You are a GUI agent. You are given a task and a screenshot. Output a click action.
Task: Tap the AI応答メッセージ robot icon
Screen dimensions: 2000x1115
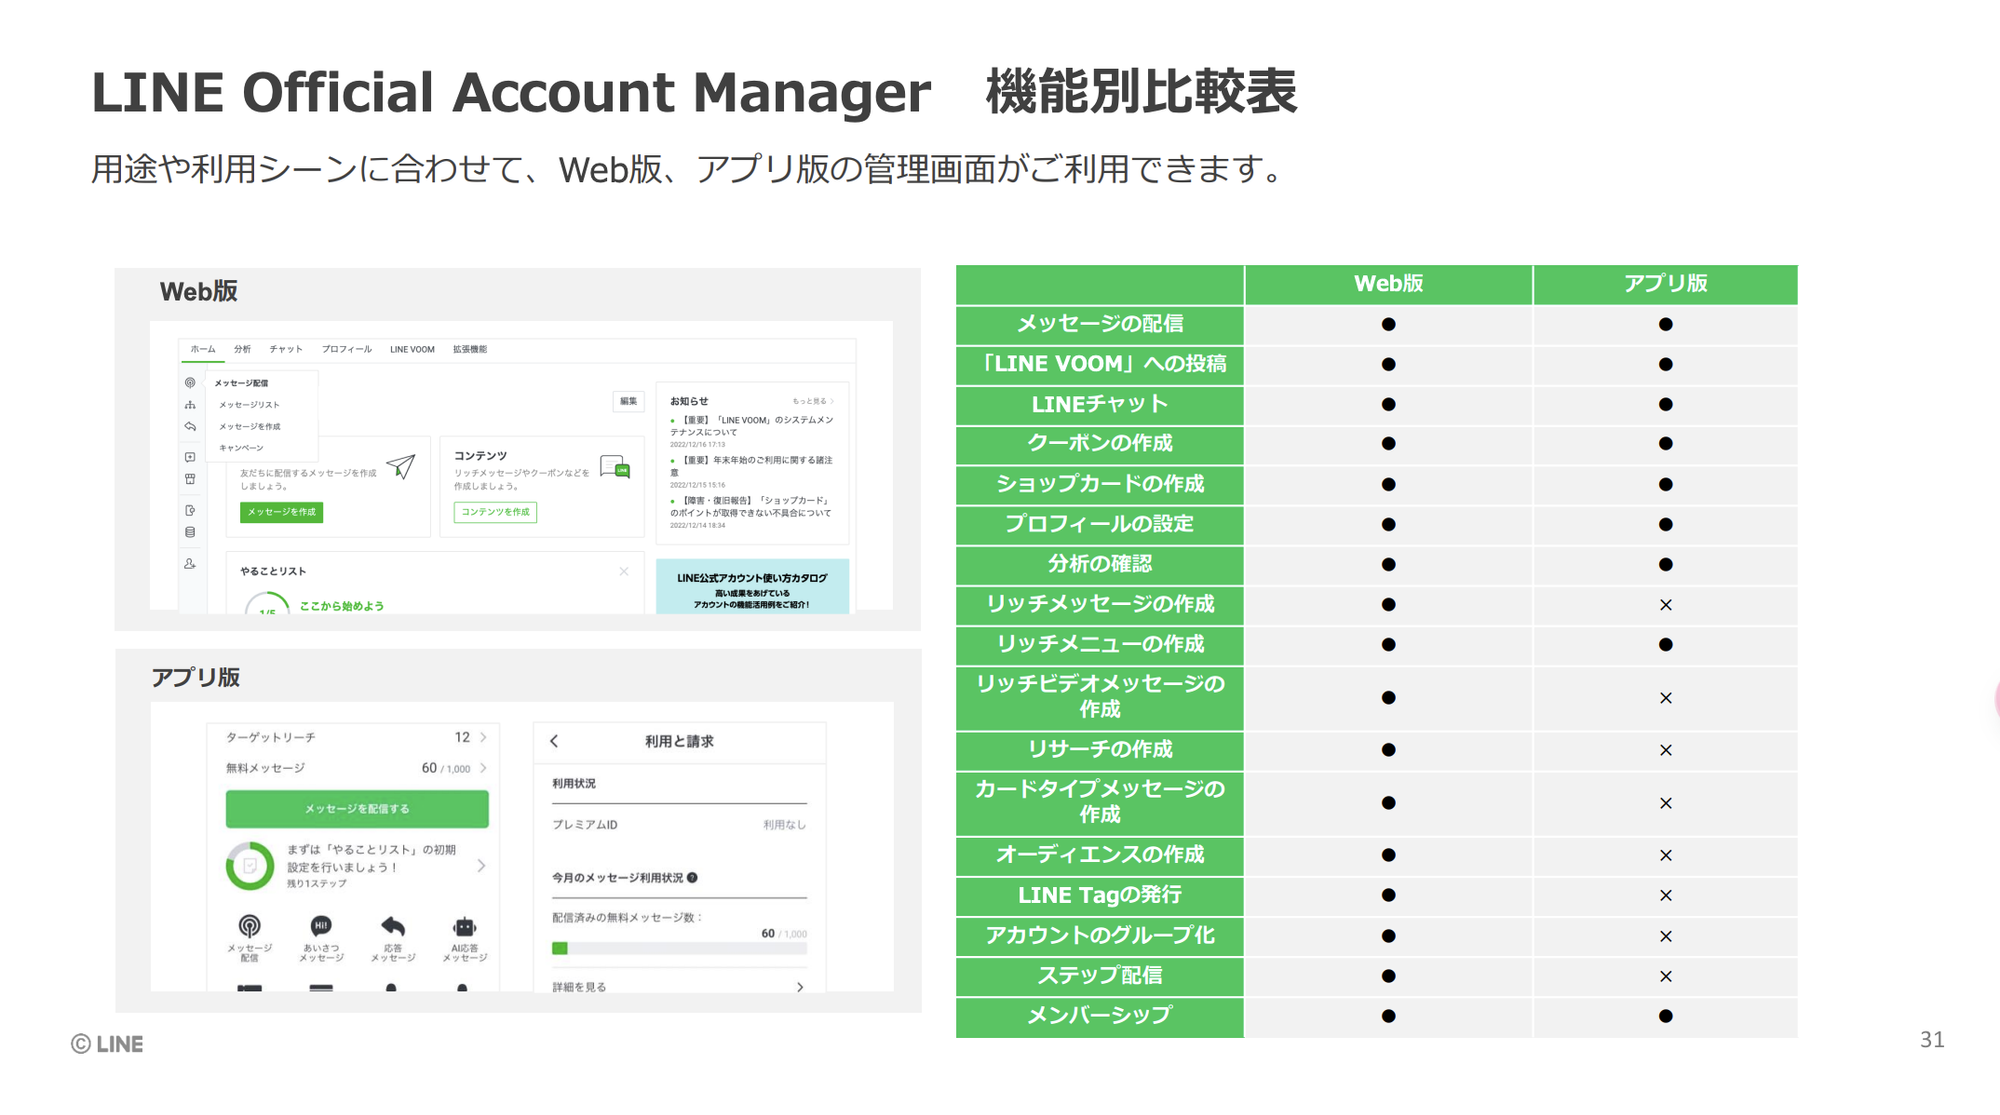464,926
